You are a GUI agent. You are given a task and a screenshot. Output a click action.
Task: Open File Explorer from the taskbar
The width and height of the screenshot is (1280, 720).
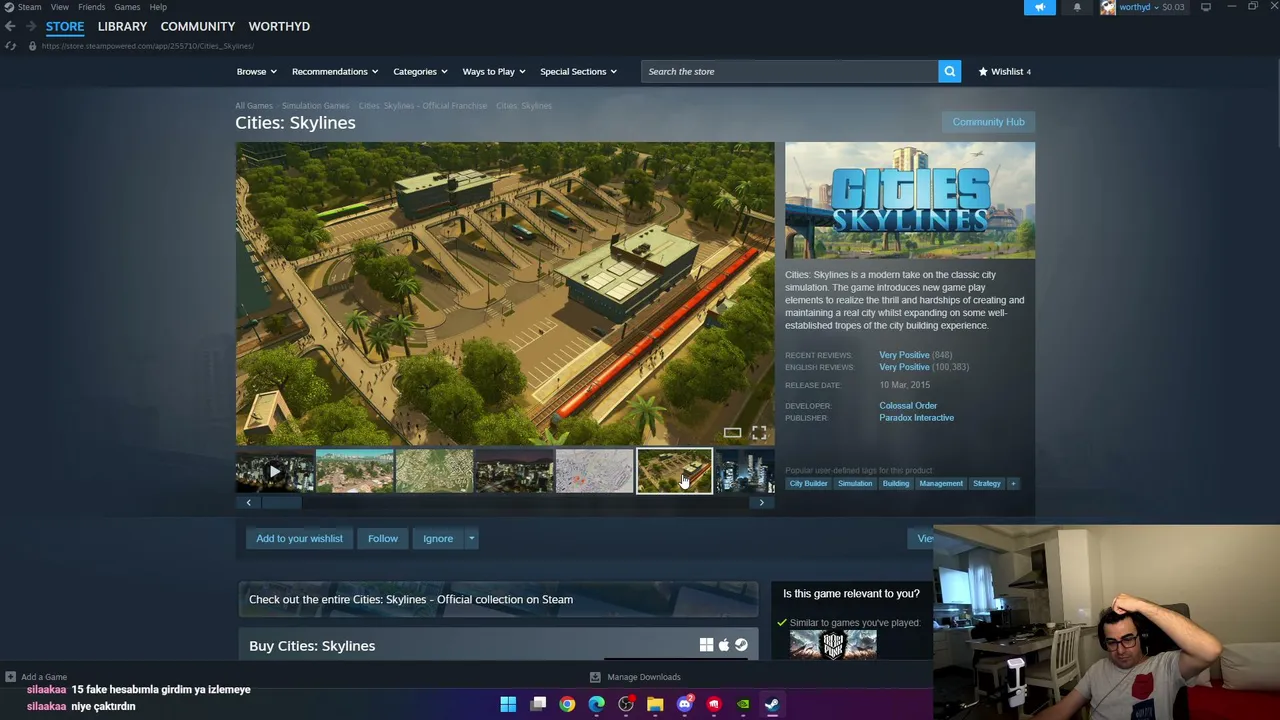[655, 704]
